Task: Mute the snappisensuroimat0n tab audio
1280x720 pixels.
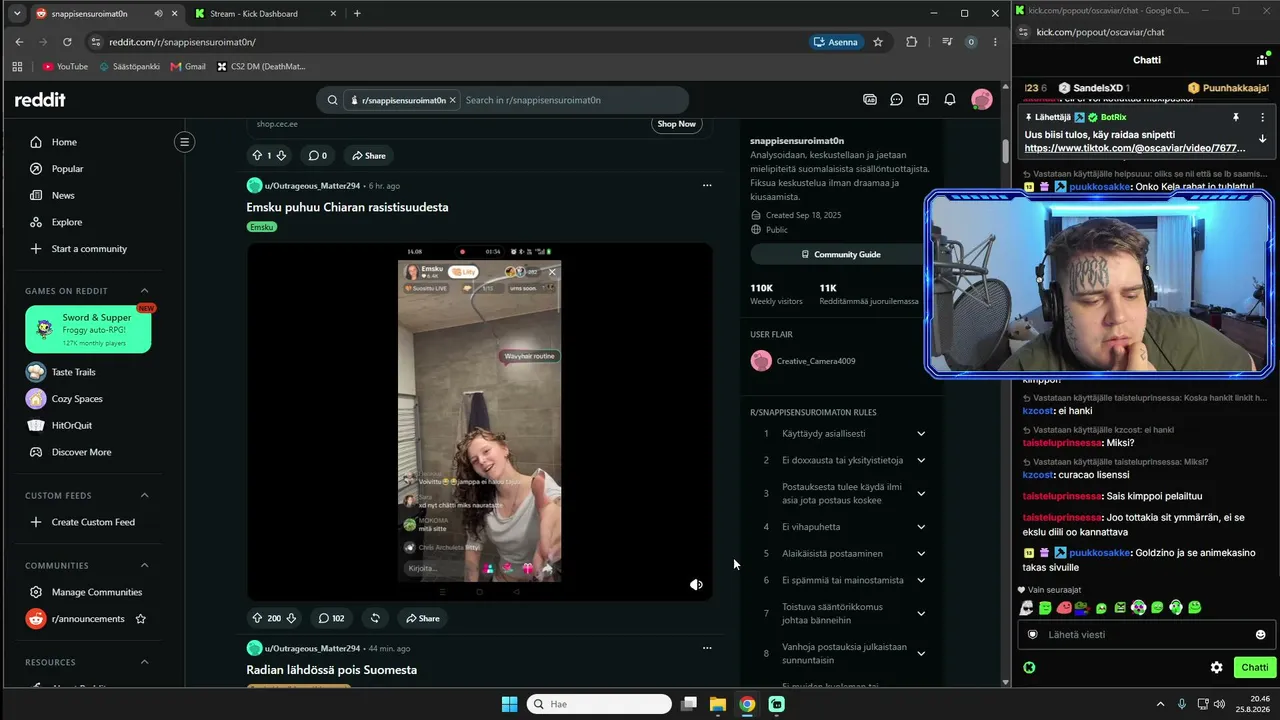Action: [157, 14]
